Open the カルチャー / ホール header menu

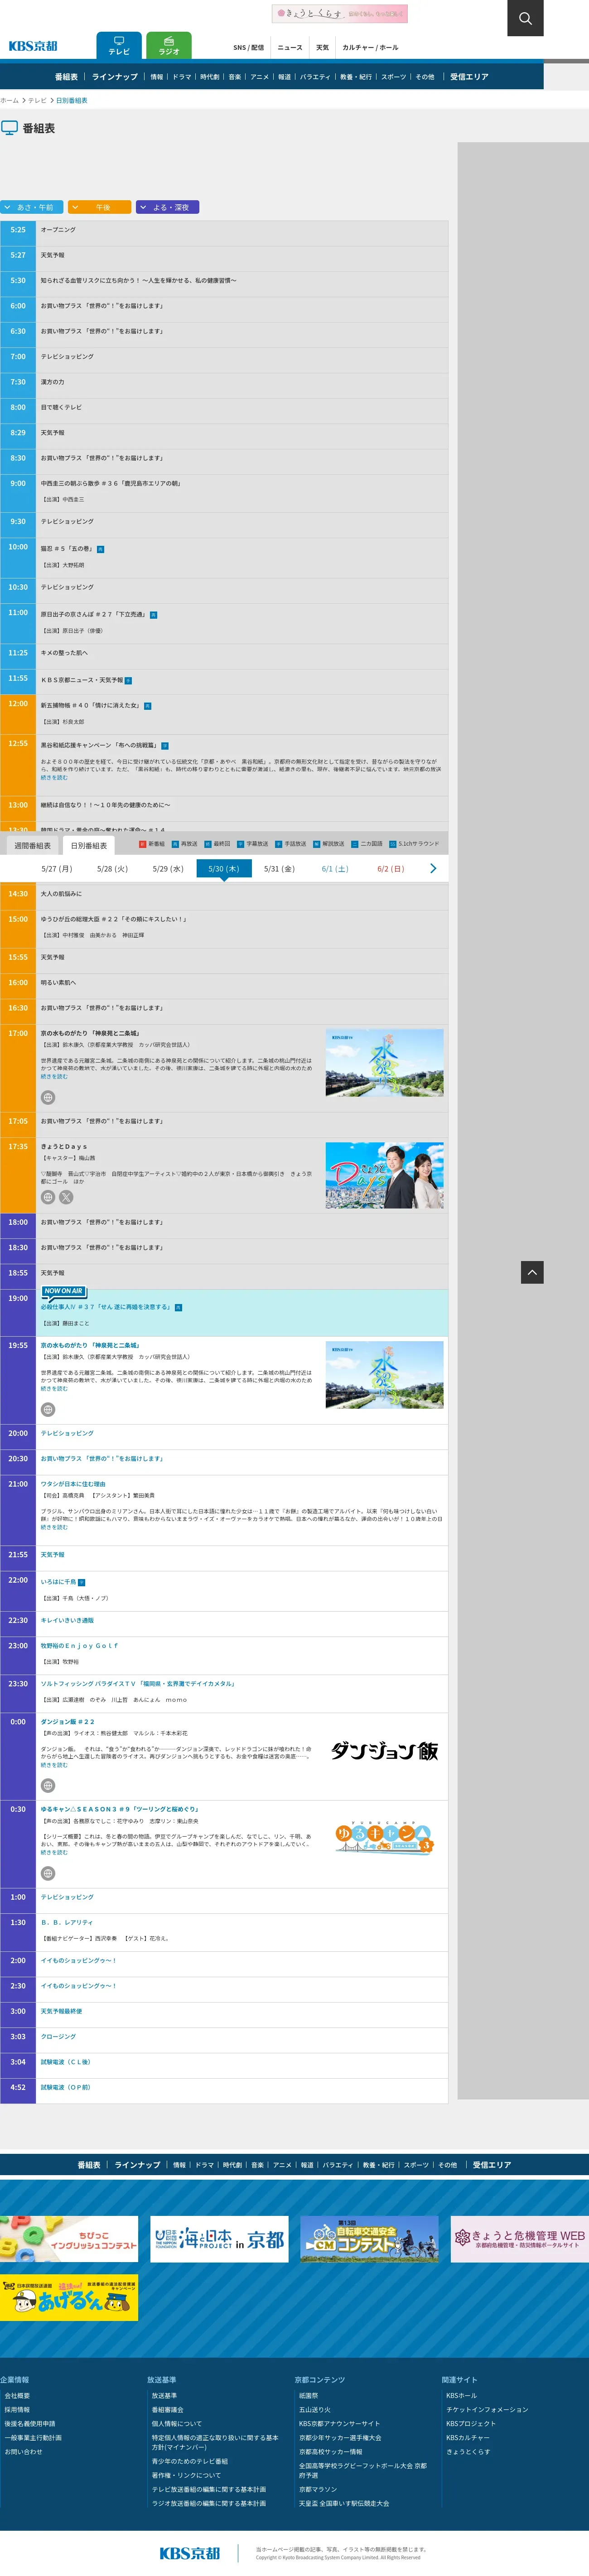[370, 47]
